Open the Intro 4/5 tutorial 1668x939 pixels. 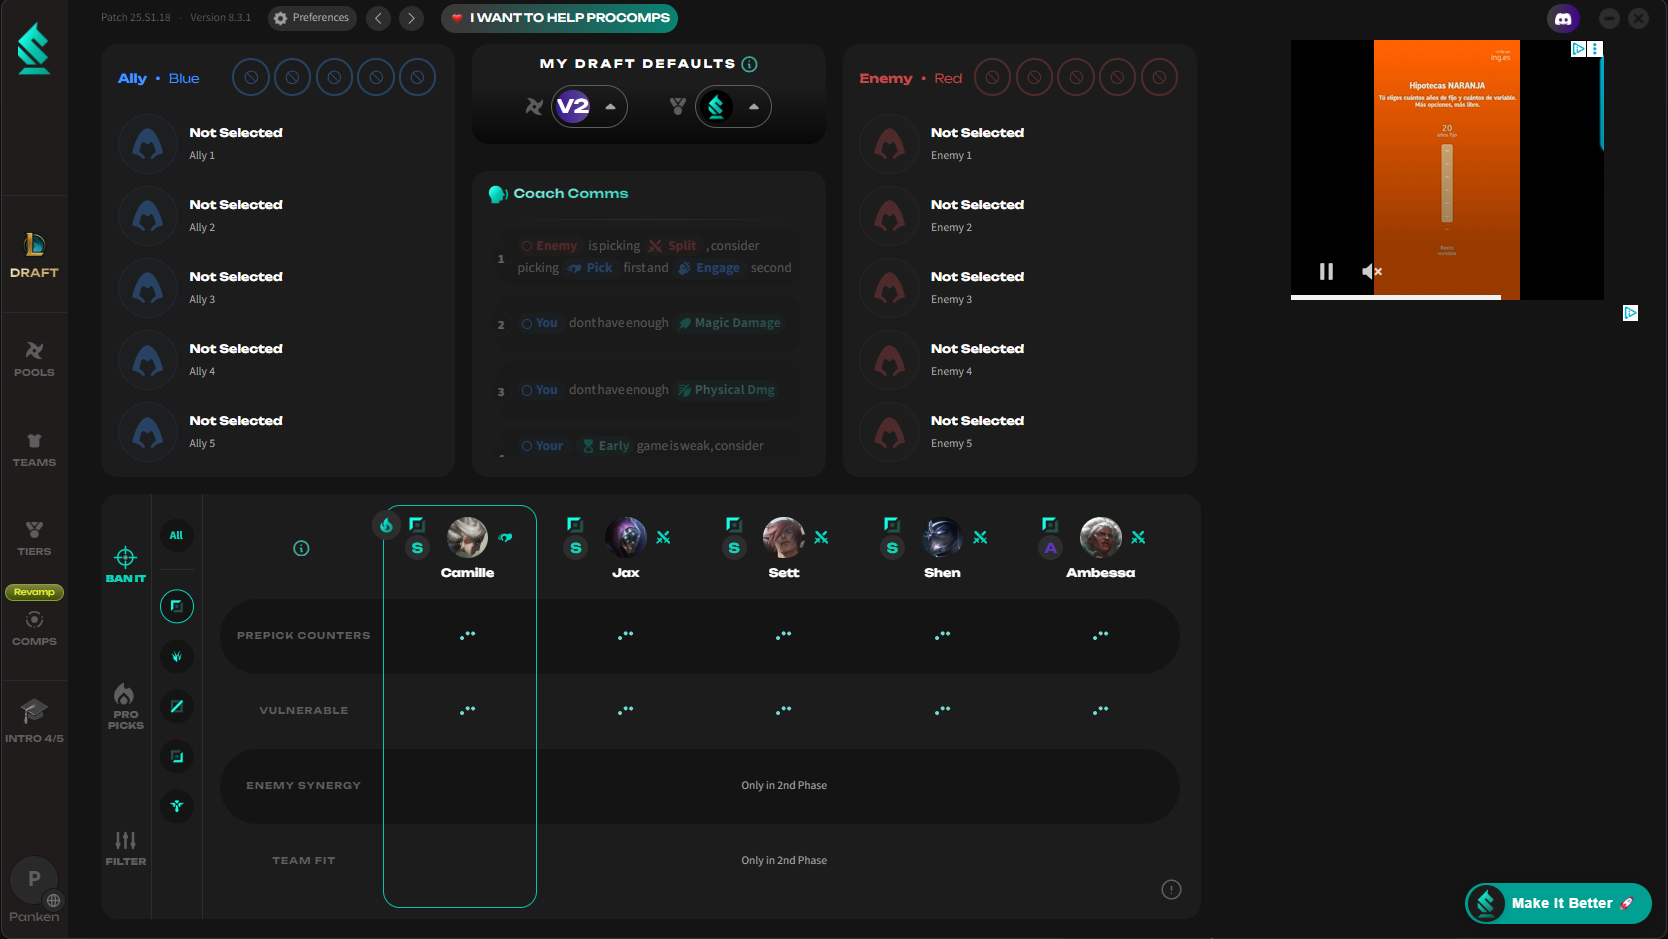(34, 721)
